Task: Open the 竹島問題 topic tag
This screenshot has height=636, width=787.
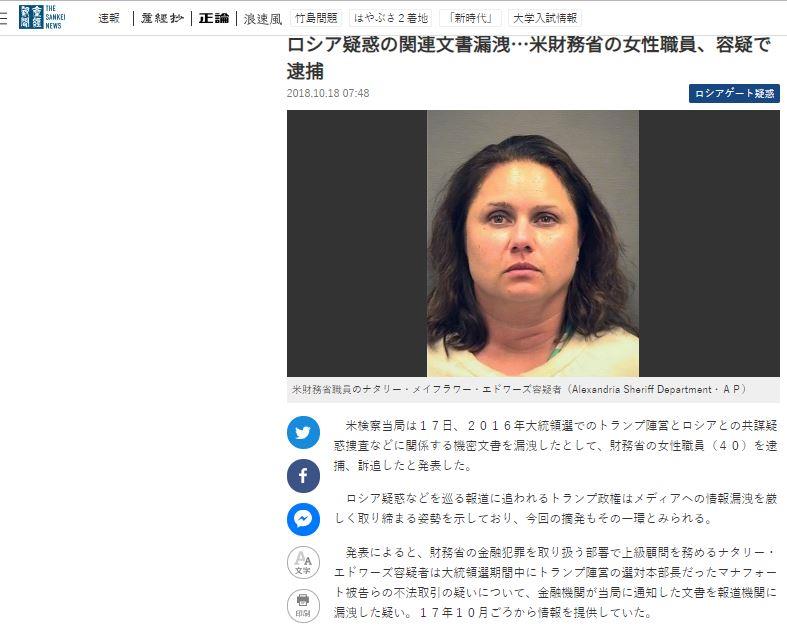Action: (x=316, y=19)
